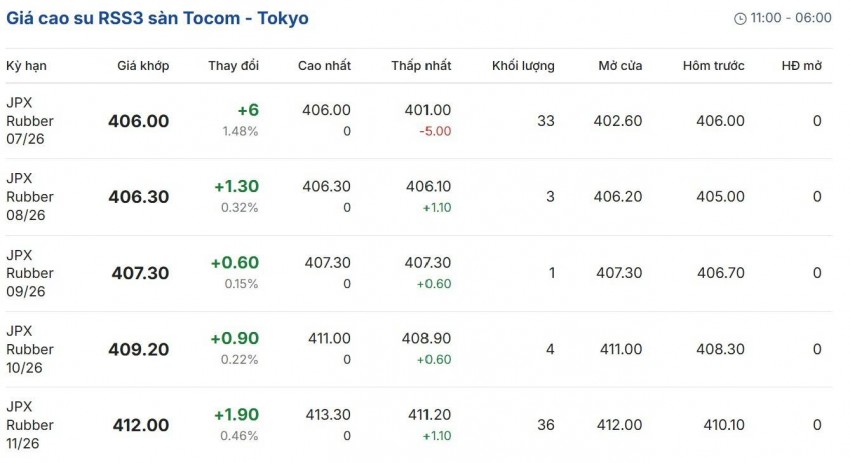
Task: Click the Cao nhất column header
Action: tap(324, 66)
